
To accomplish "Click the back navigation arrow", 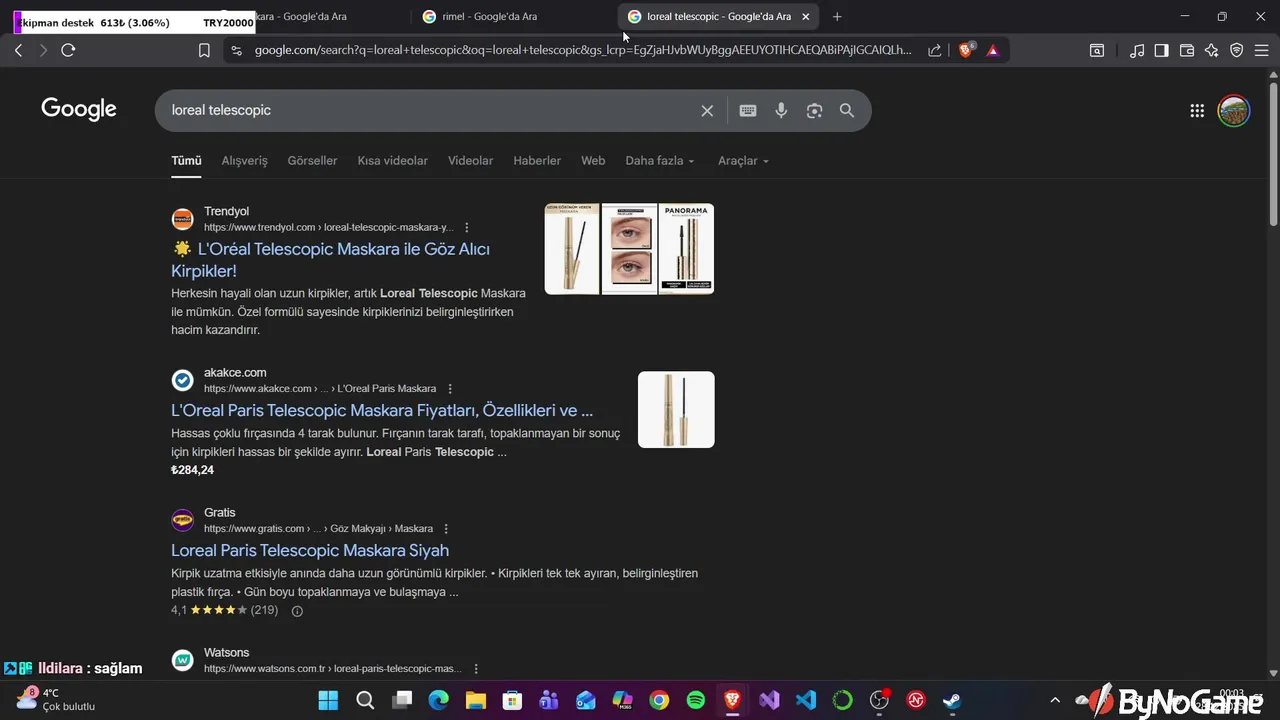I will point(18,50).
